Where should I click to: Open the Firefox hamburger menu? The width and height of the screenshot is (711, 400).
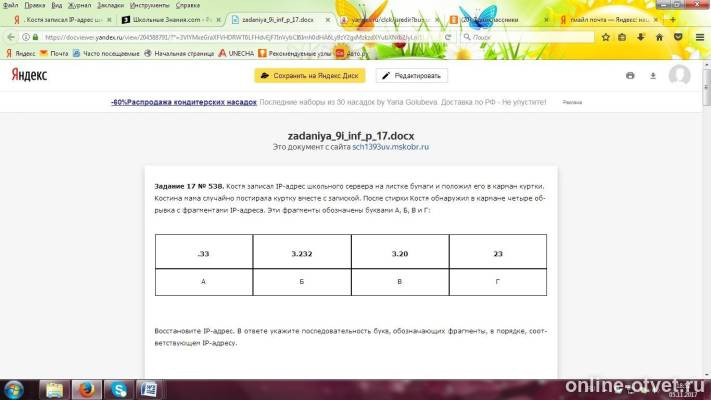tap(700, 37)
